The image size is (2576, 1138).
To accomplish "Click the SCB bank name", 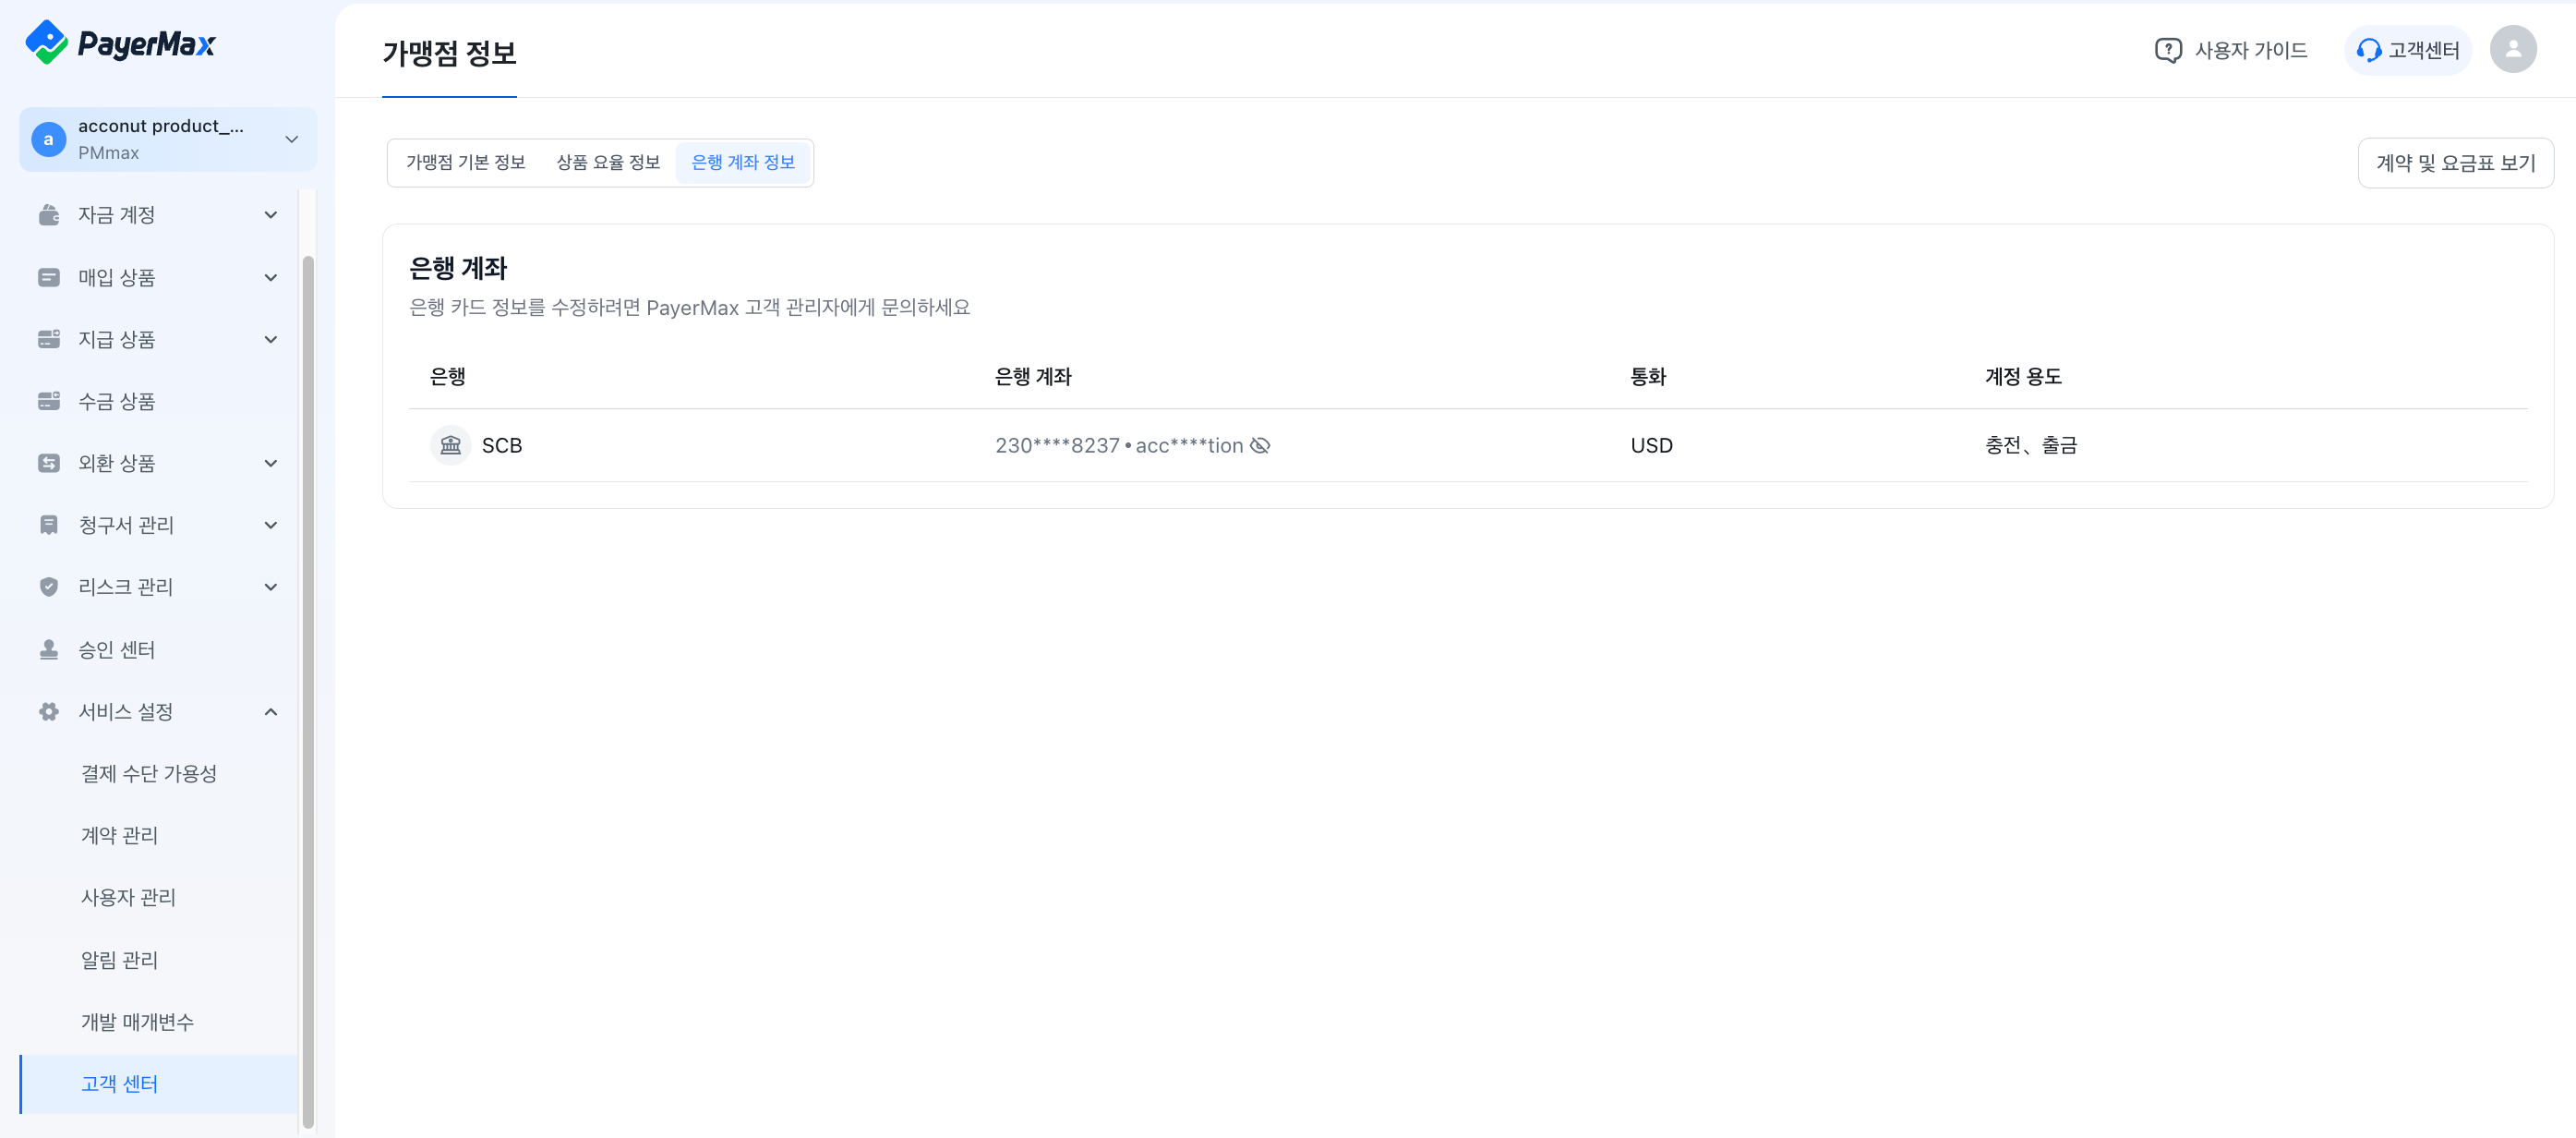I will 502,446.
